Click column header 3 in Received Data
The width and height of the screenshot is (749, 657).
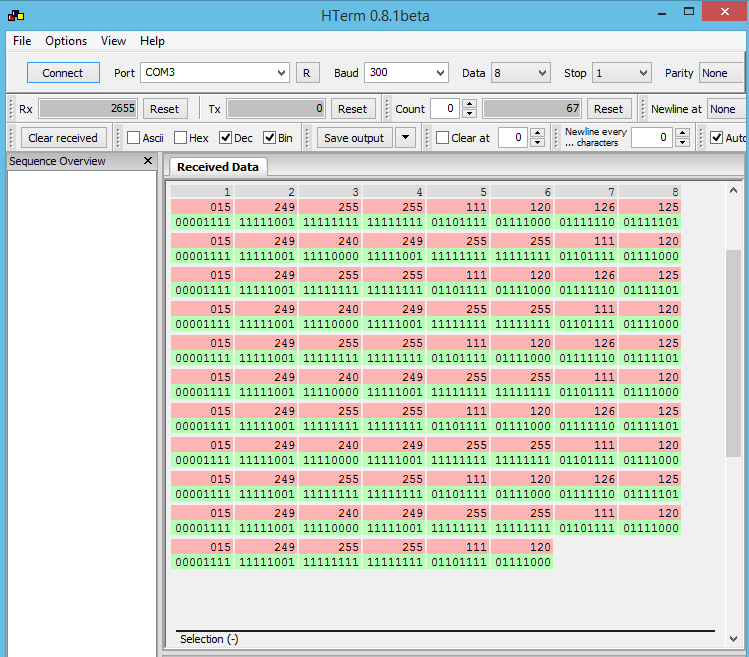[x=330, y=192]
